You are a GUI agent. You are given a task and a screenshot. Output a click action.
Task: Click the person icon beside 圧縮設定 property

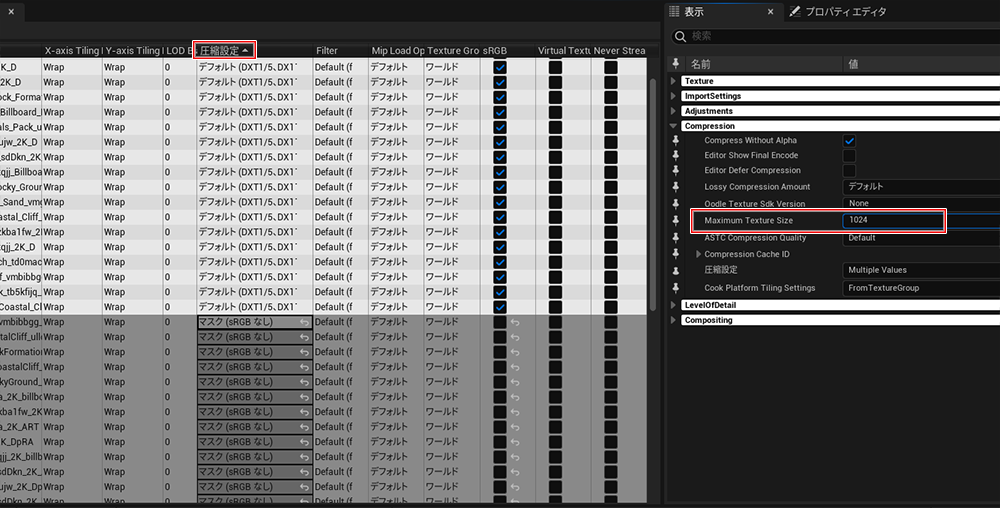pos(675,270)
